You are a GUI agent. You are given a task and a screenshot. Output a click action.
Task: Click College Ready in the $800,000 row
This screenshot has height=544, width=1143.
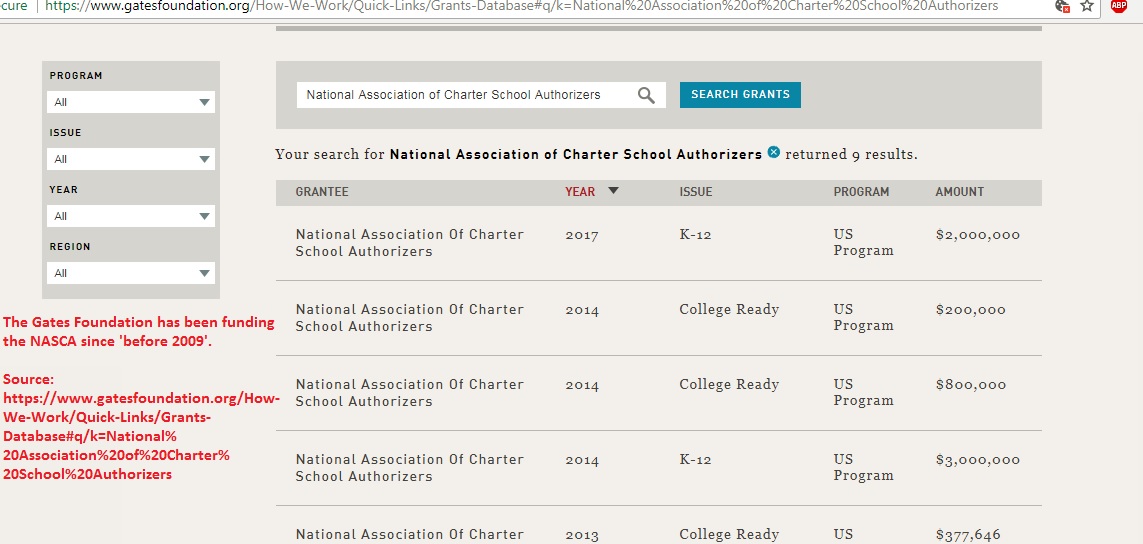pos(729,385)
